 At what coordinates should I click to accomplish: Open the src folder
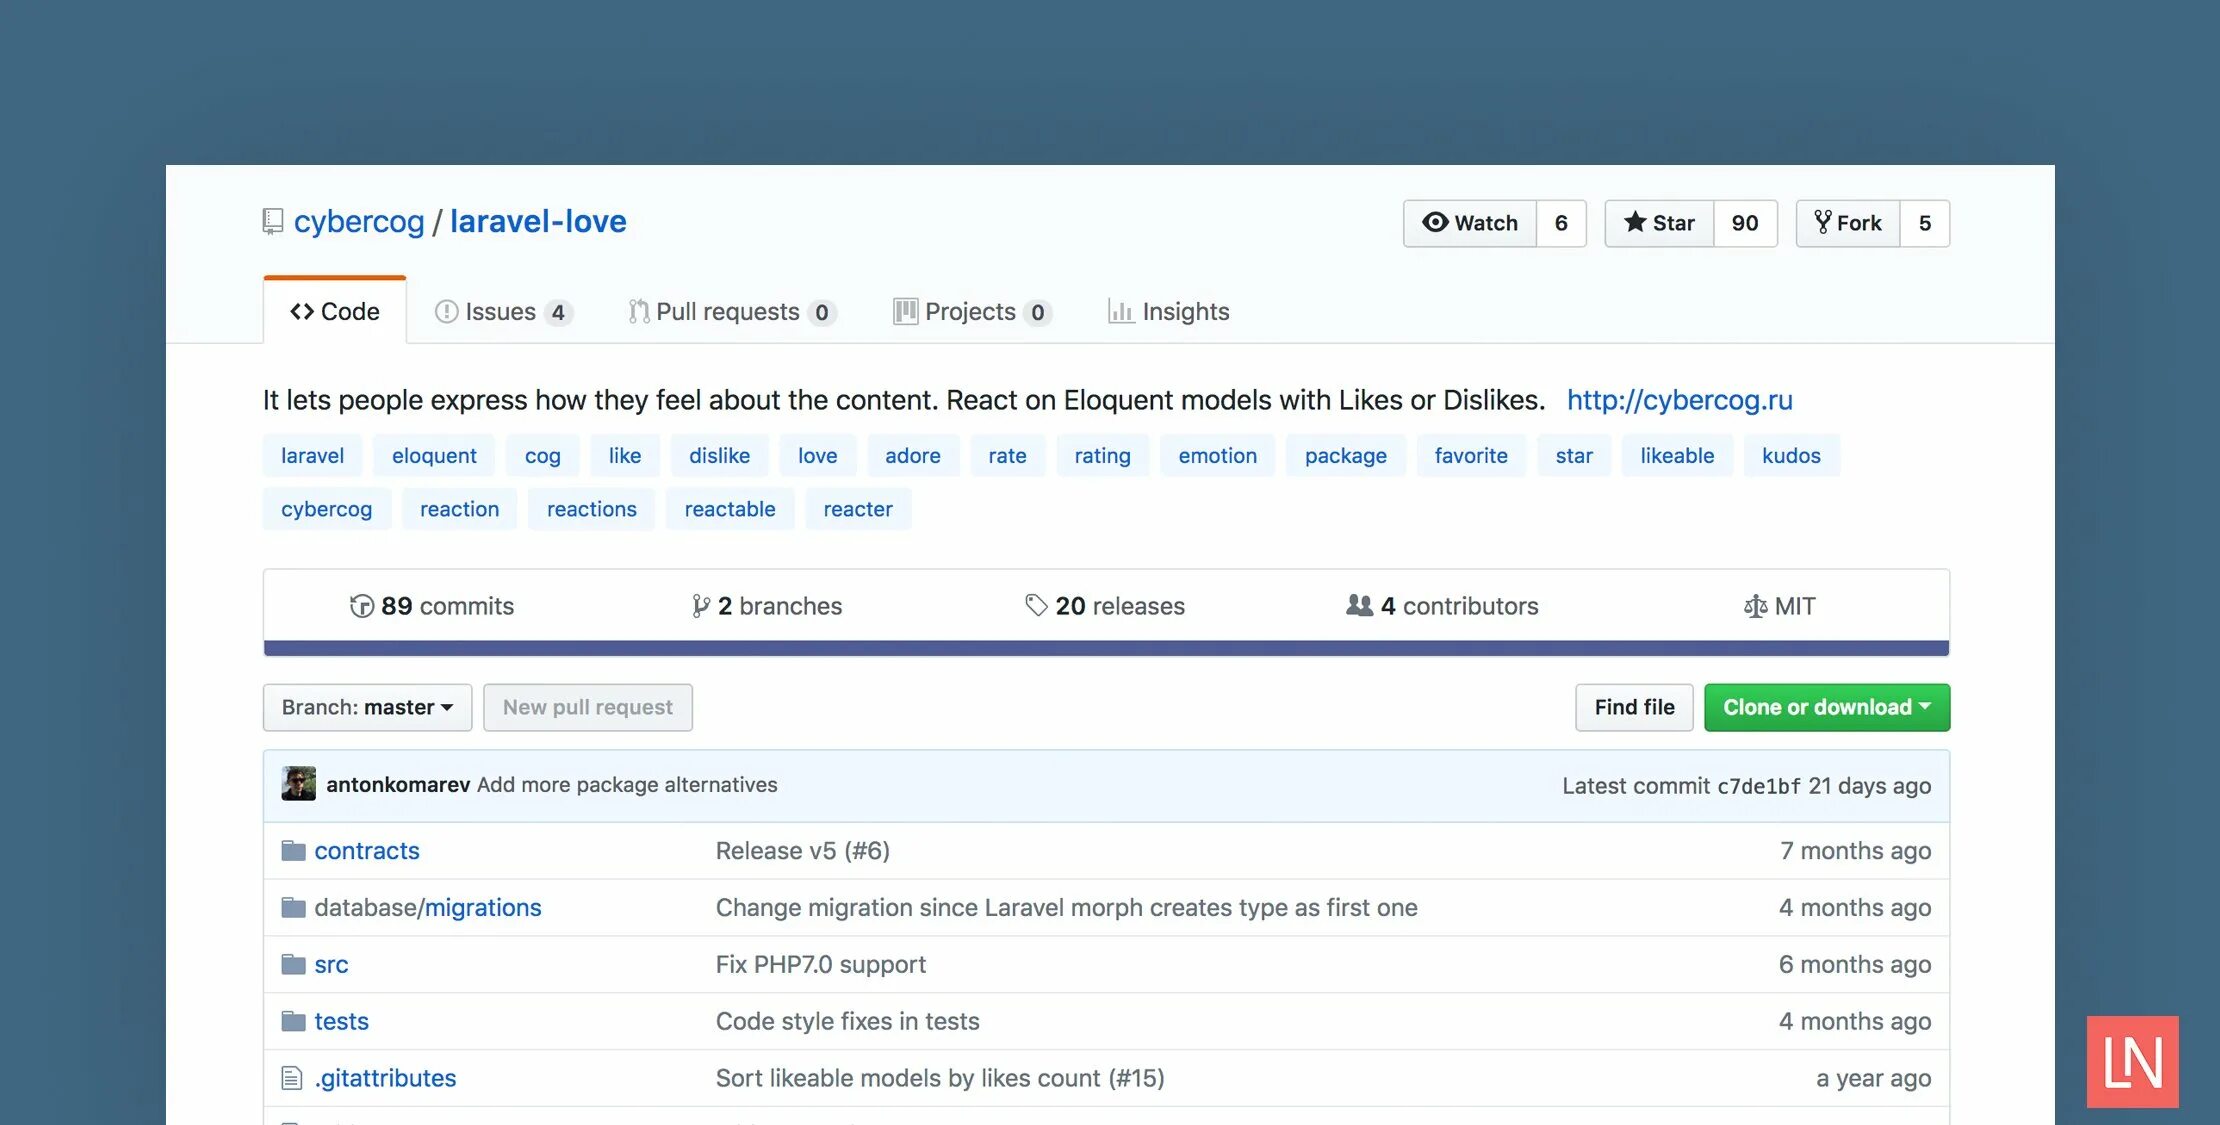click(331, 965)
